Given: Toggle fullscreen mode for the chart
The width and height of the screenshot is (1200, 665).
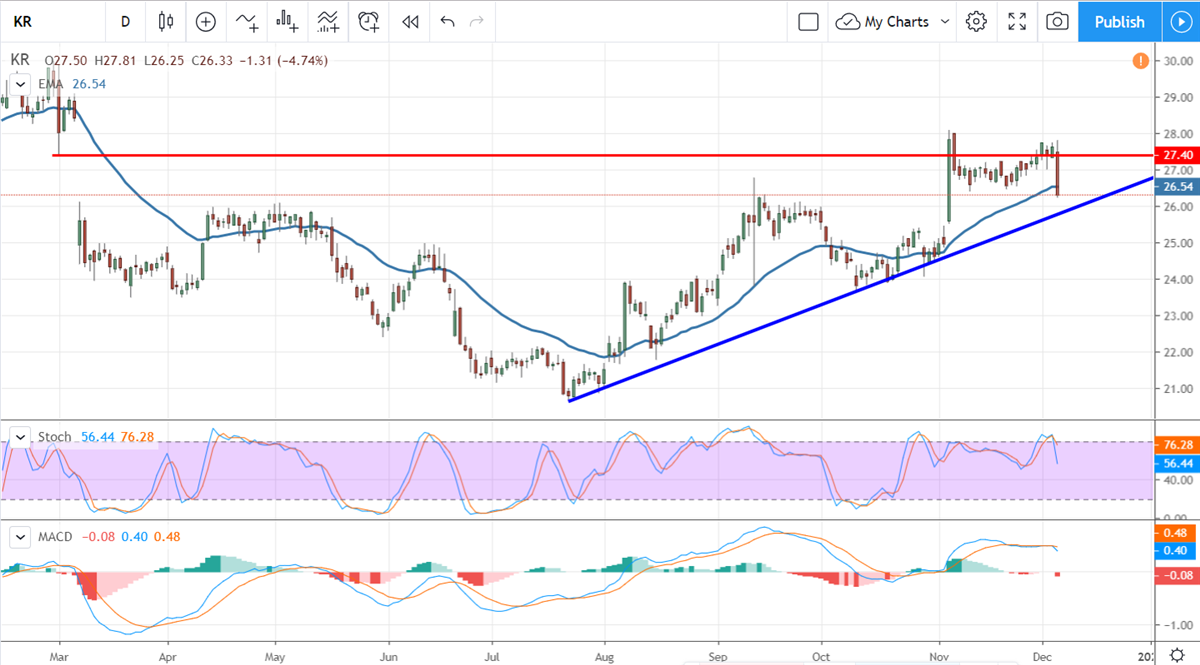Looking at the screenshot, I should 1017,21.
